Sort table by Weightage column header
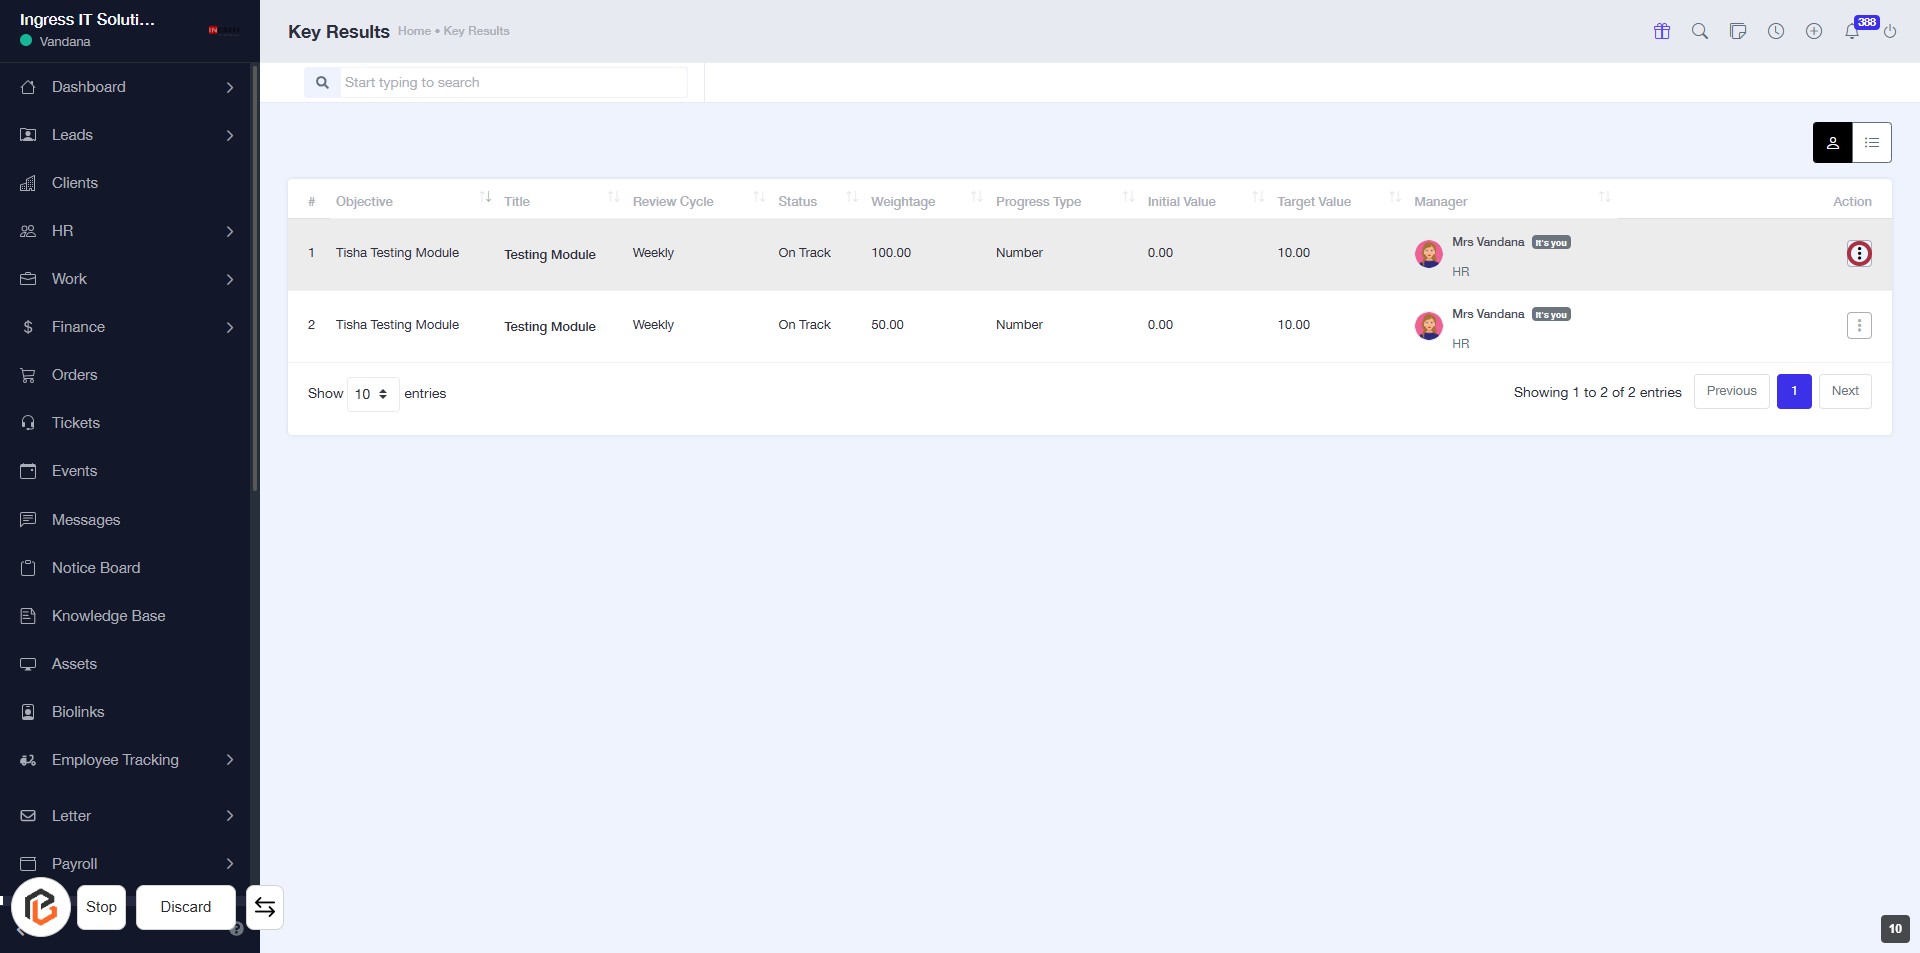Viewport: 1920px width, 953px height. coord(903,201)
